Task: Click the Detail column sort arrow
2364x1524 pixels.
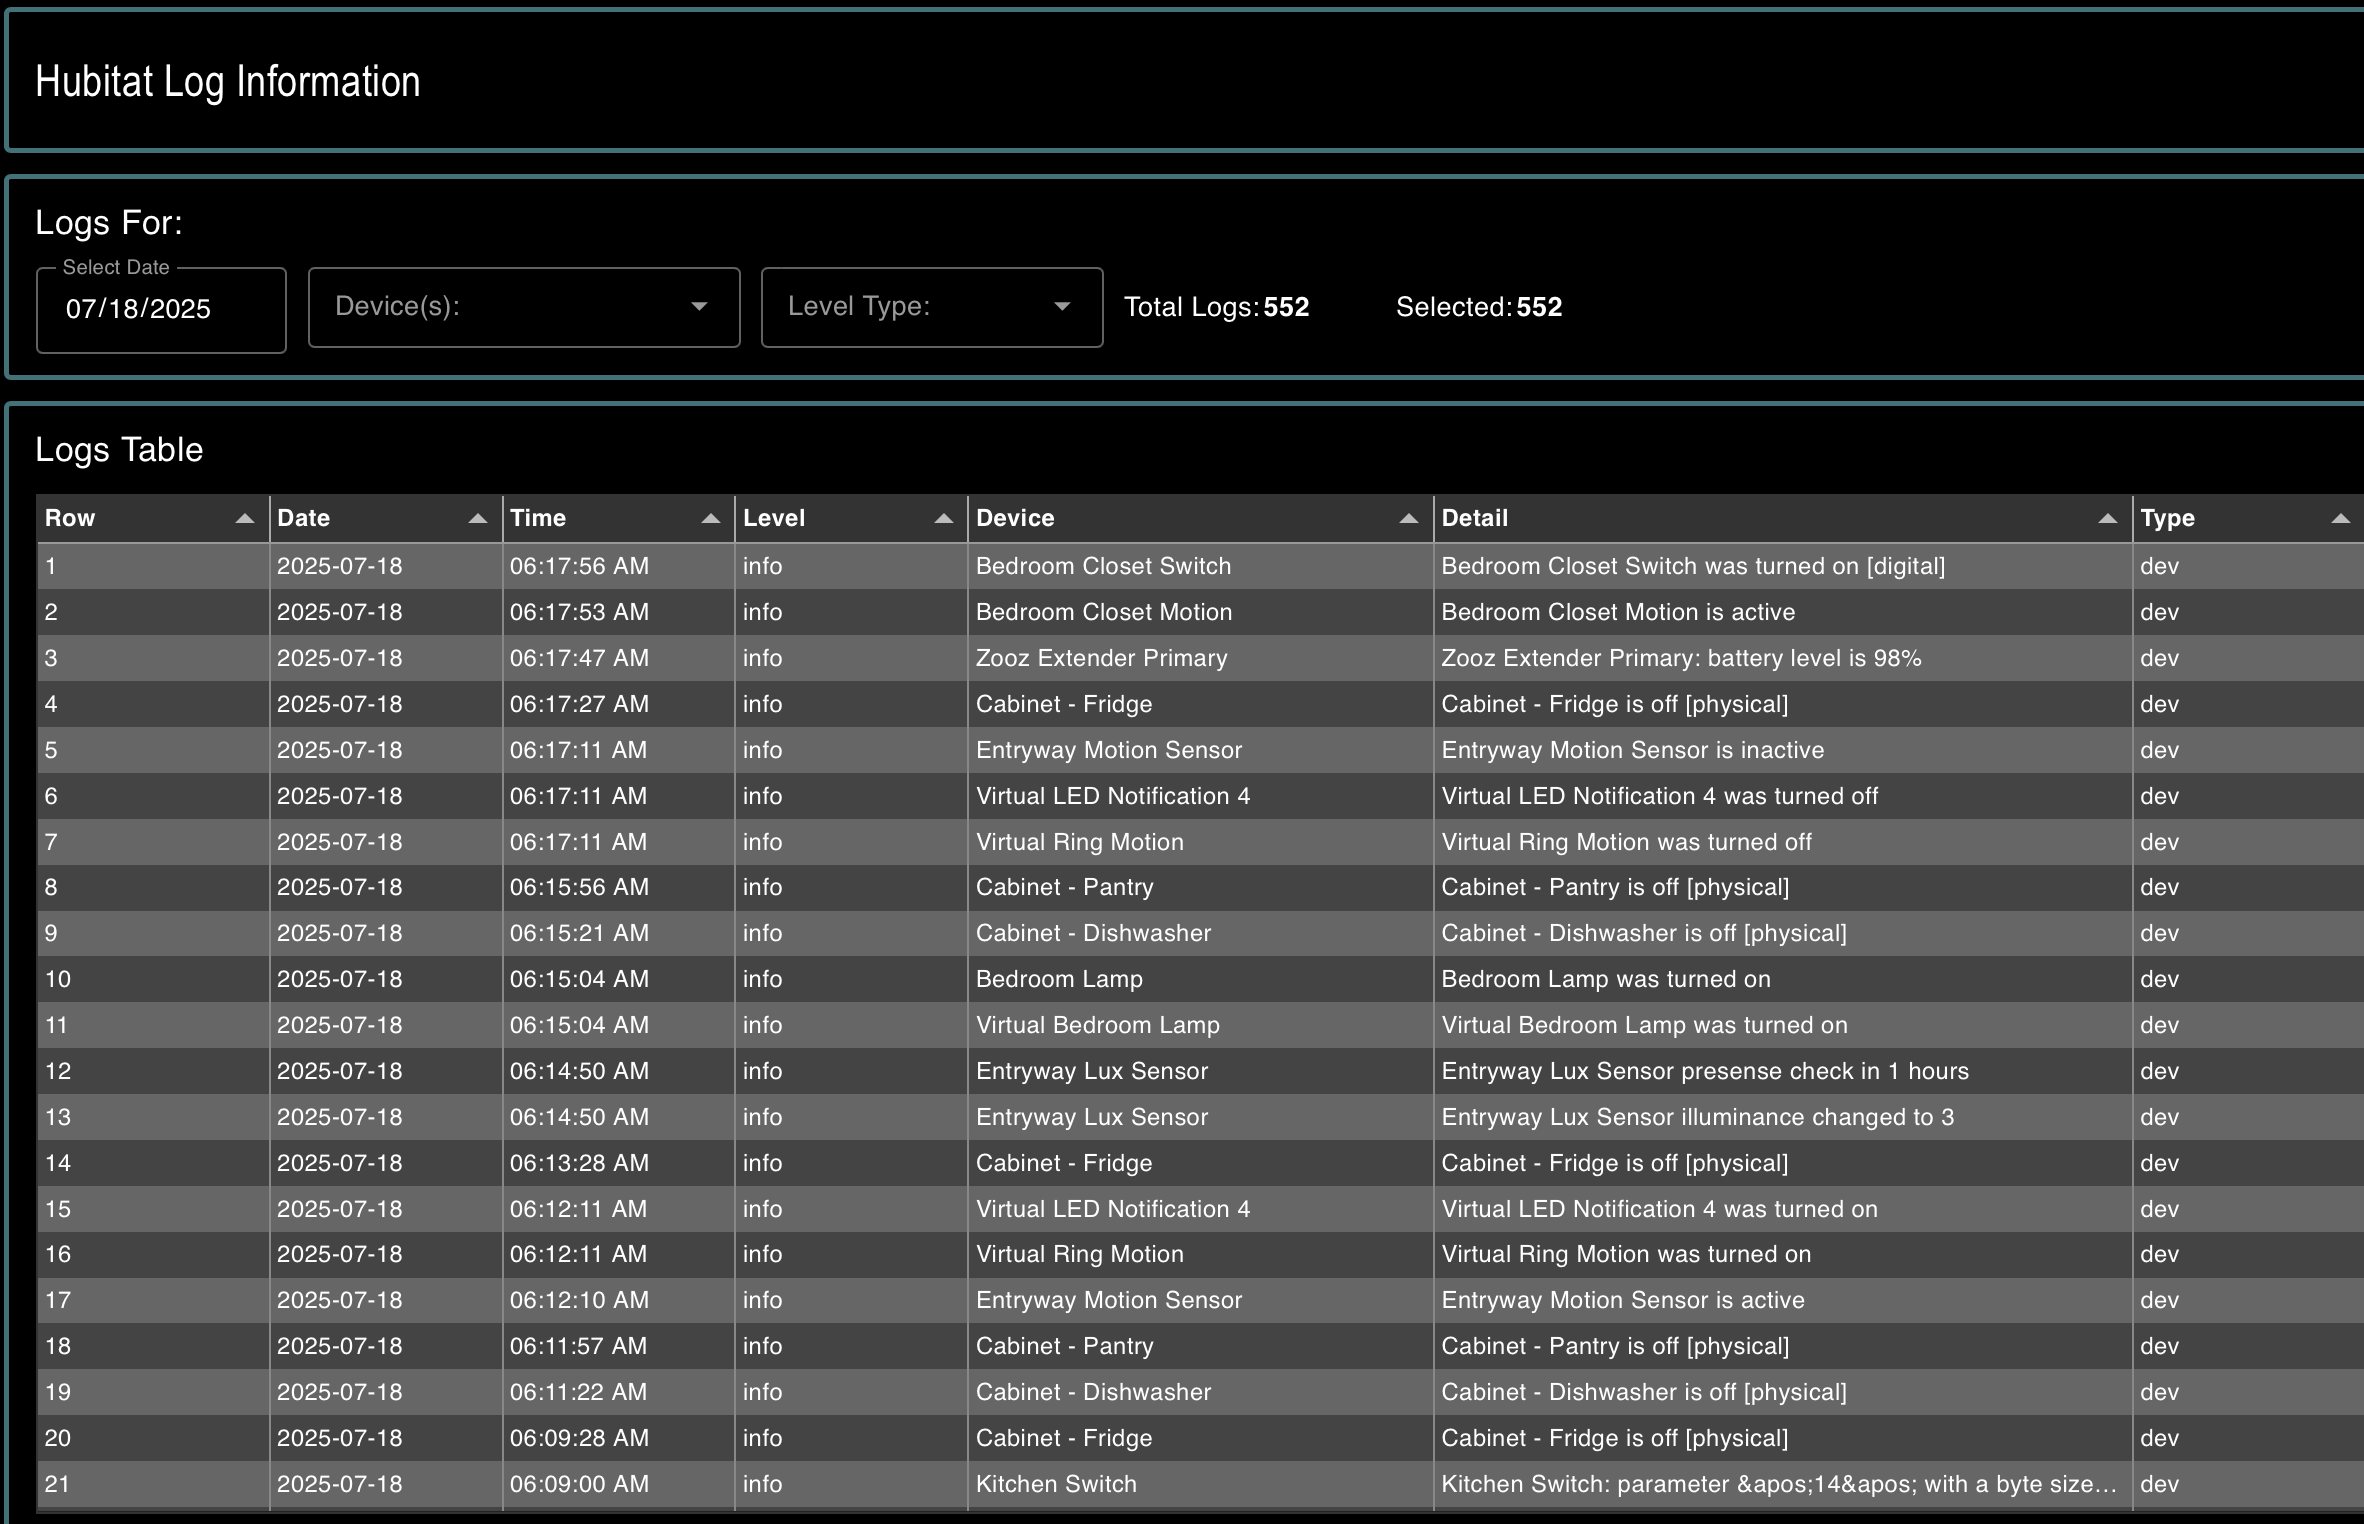Action: click(2107, 518)
